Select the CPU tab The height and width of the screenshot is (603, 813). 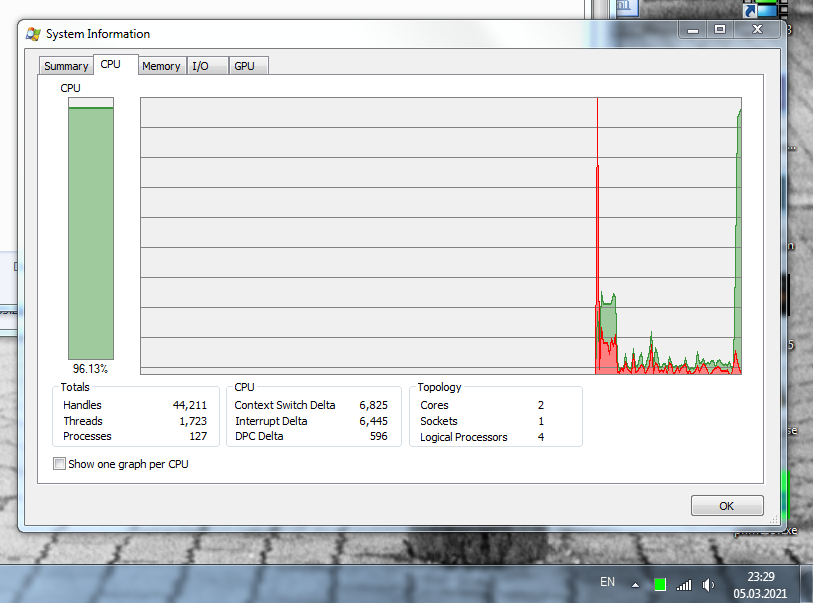tap(116, 64)
